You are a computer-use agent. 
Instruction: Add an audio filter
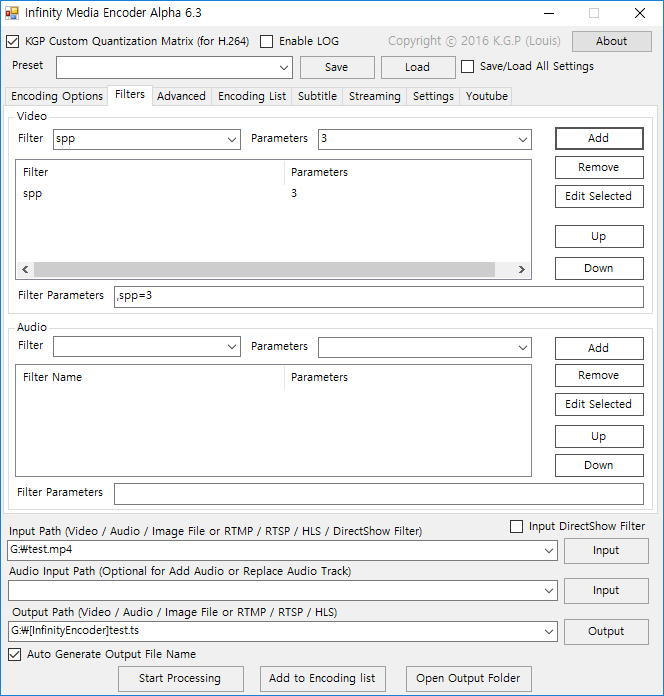pyautogui.click(x=599, y=348)
